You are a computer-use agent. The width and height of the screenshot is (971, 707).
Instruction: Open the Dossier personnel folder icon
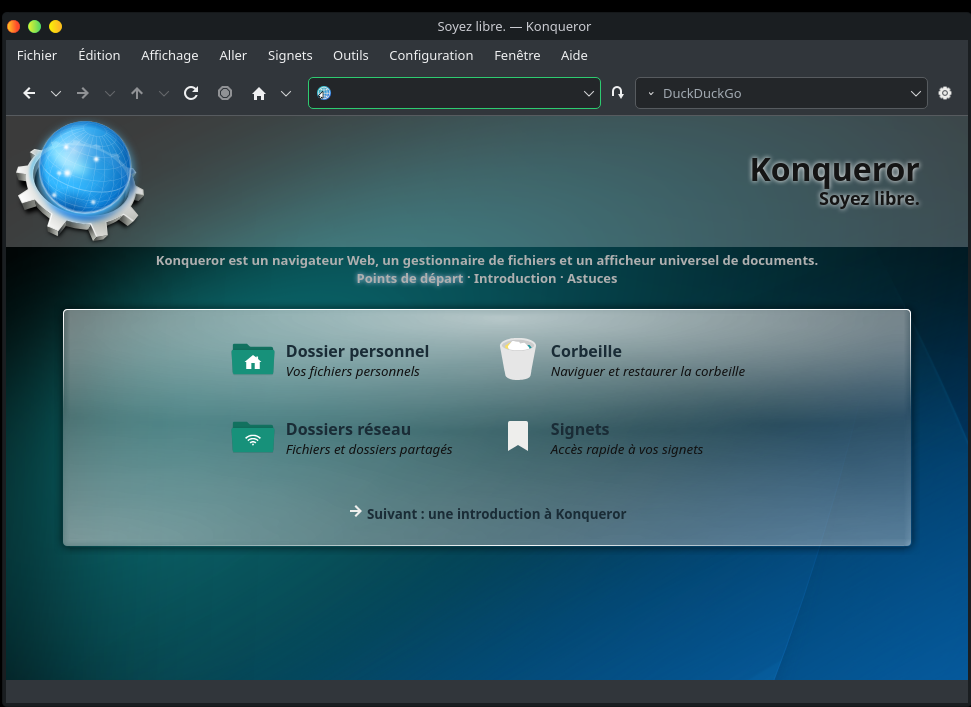click(x=252, y=360)
